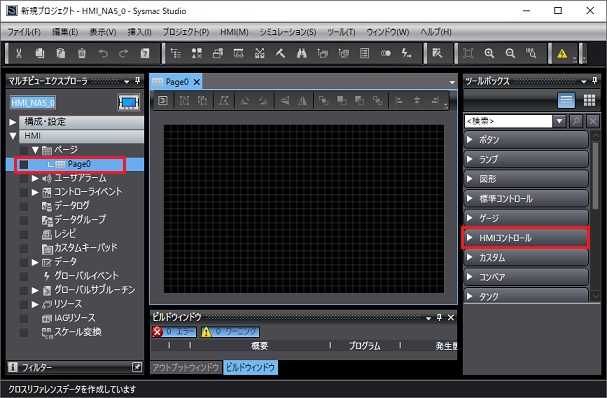Screen dimensions: 607x398
Task: Open the toolbox search dropdown arrow
Action: (x=559, y=122)
